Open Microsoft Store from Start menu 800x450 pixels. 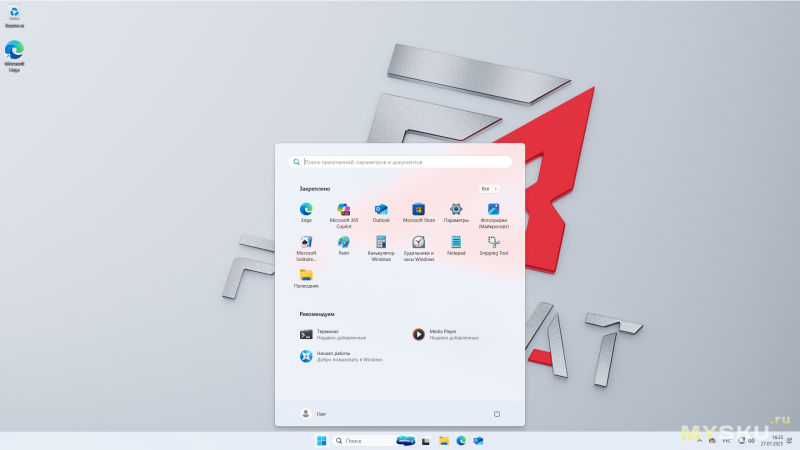419,212
